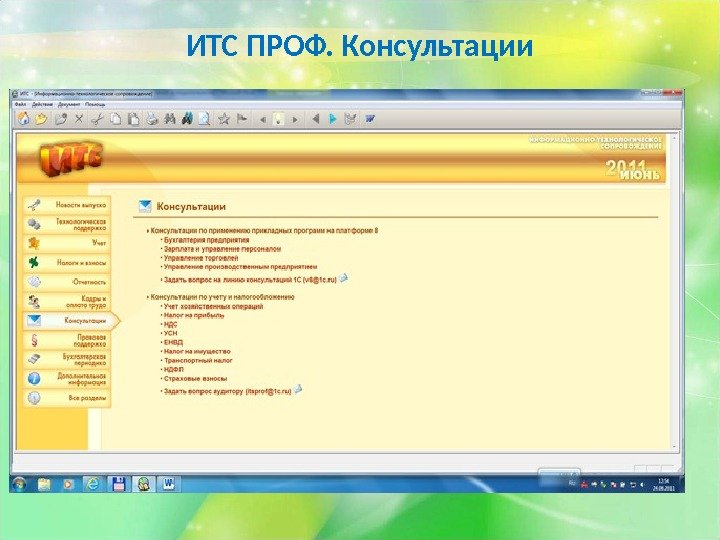Click the dark blue binoculars search icon
Screen dimensions: 720x540
coord(187,119)
